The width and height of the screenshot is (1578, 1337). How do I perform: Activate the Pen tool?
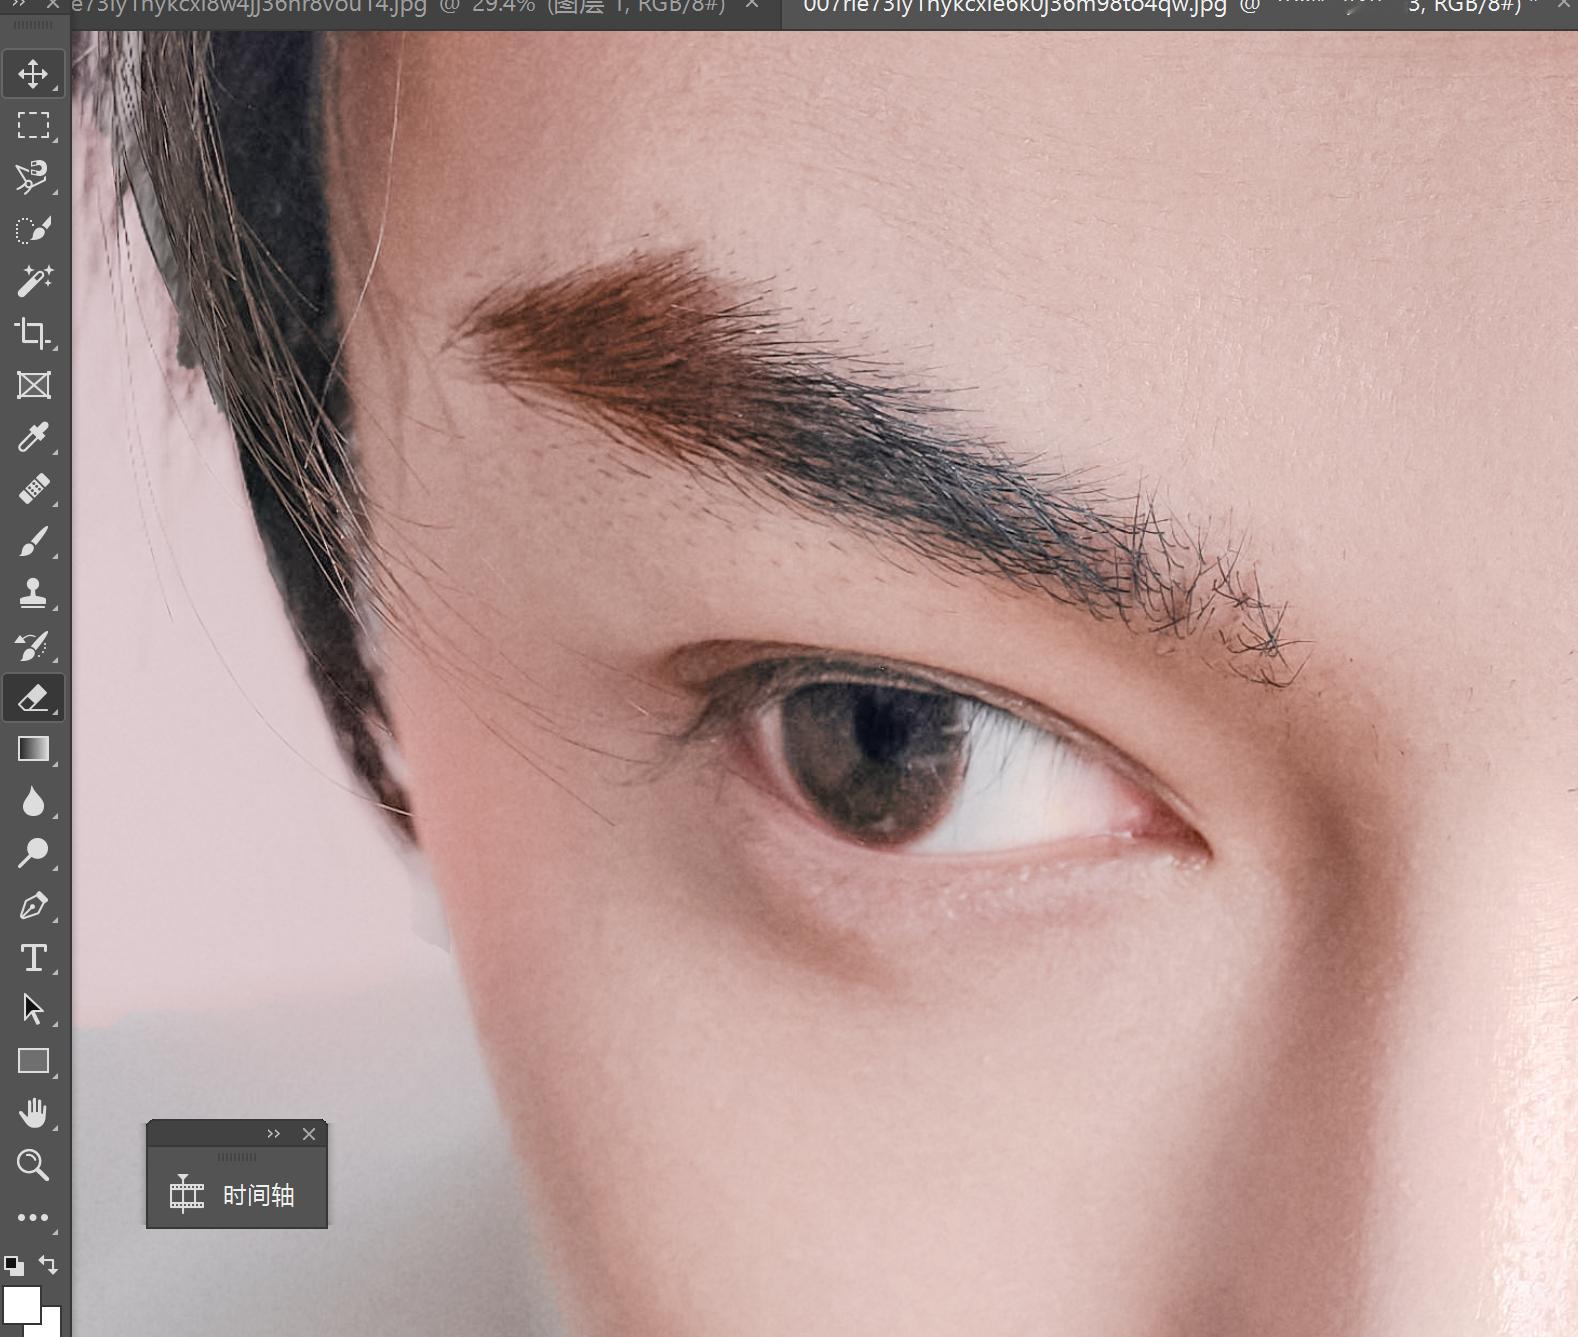click(x=33, y=905)
